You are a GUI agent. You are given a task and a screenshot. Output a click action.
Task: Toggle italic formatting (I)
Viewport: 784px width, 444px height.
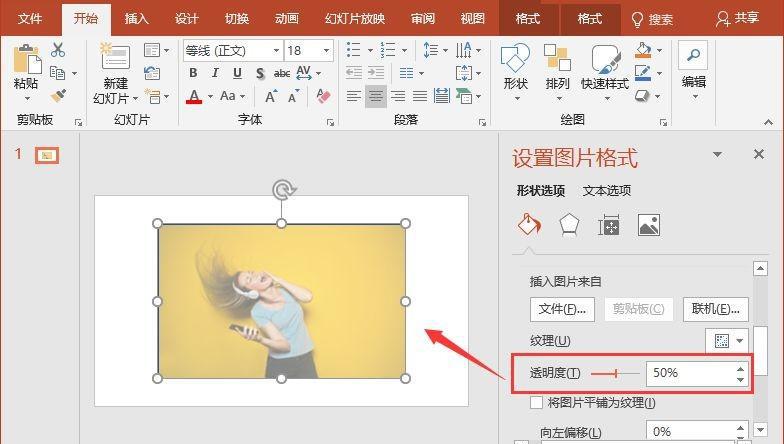pos(215,73)
